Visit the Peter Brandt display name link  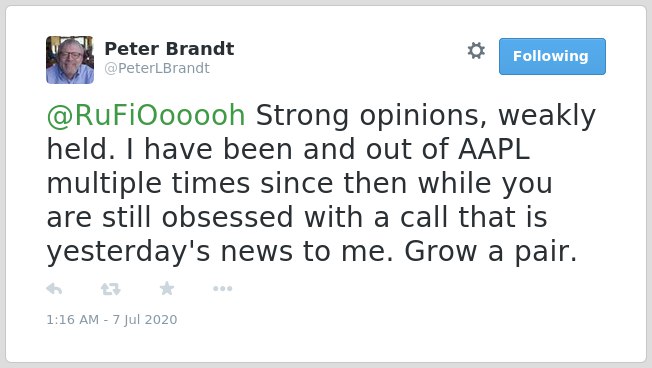(x=169, y=49)
